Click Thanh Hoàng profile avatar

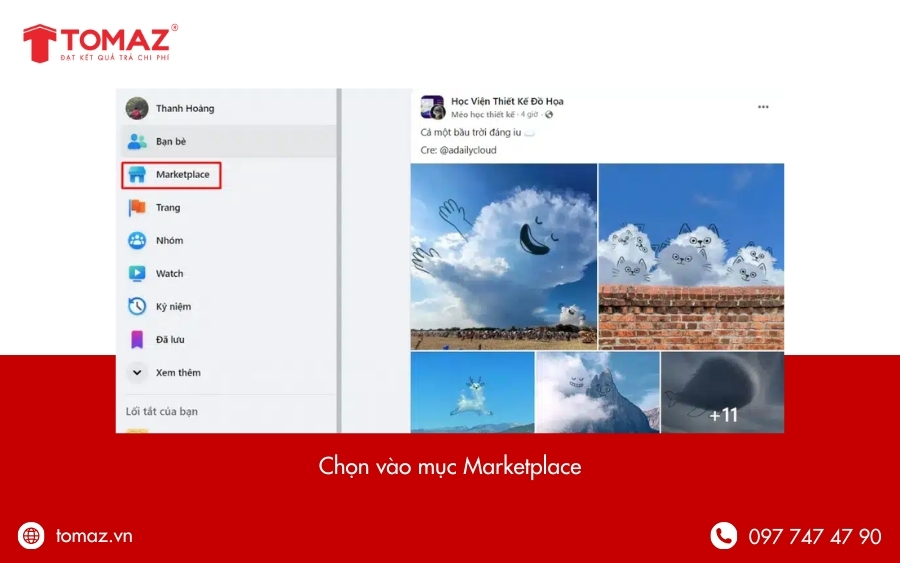pyautogui.click(x=137, y=108)
